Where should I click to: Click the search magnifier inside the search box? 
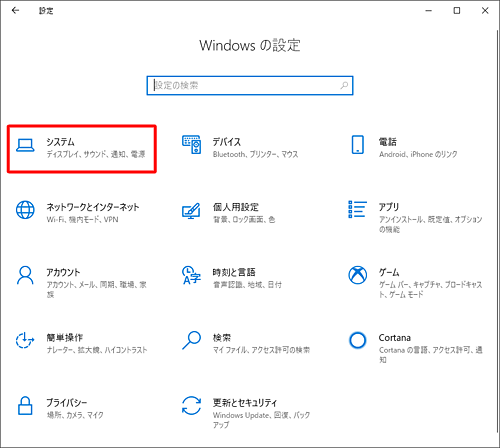pos(344,86)
